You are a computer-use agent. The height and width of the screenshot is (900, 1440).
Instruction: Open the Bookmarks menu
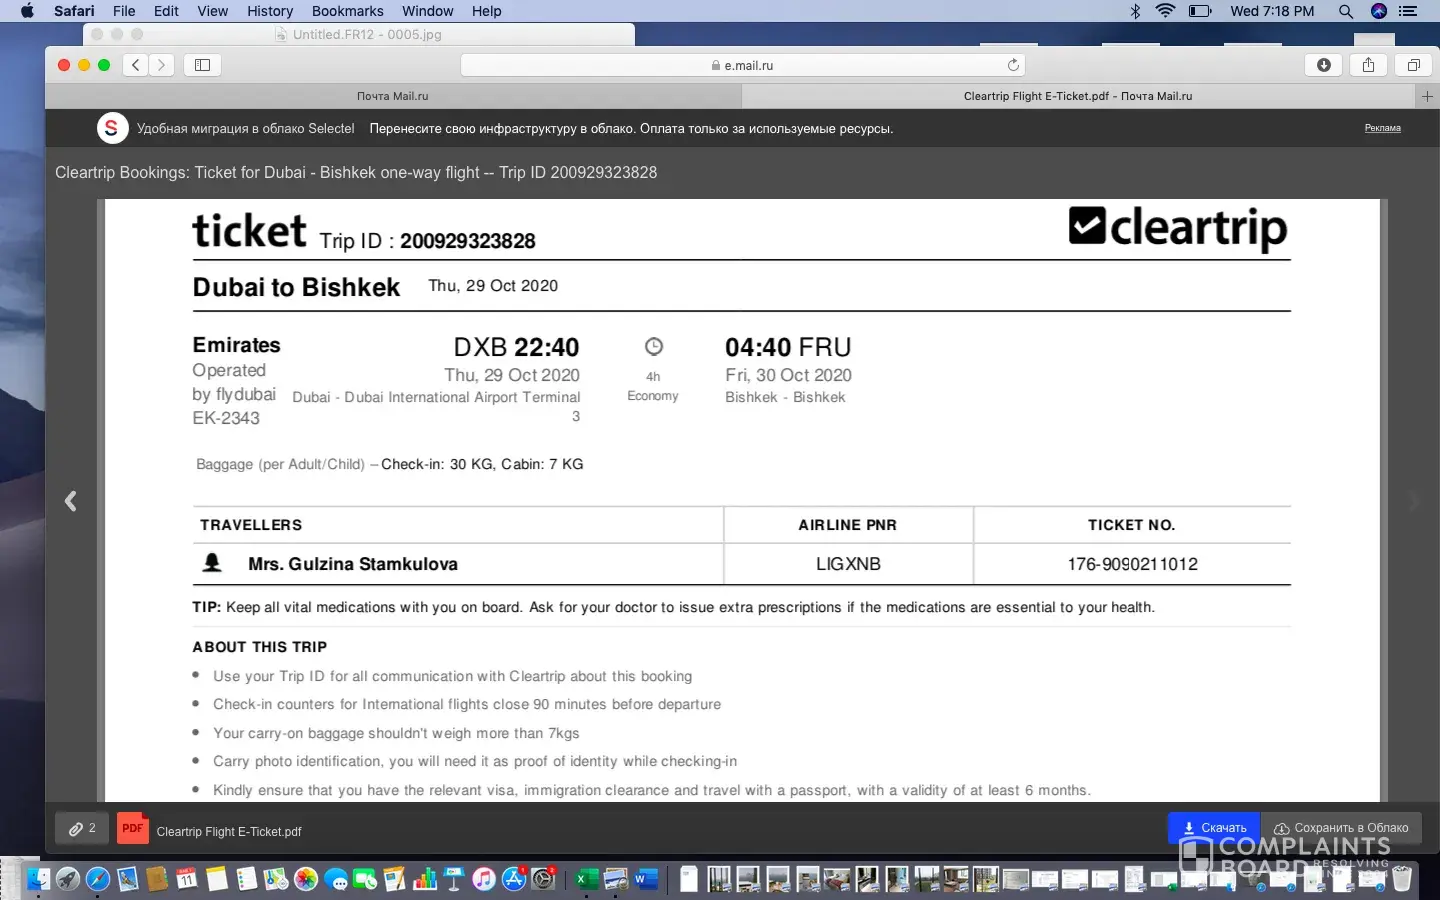[x=348, y=11]
